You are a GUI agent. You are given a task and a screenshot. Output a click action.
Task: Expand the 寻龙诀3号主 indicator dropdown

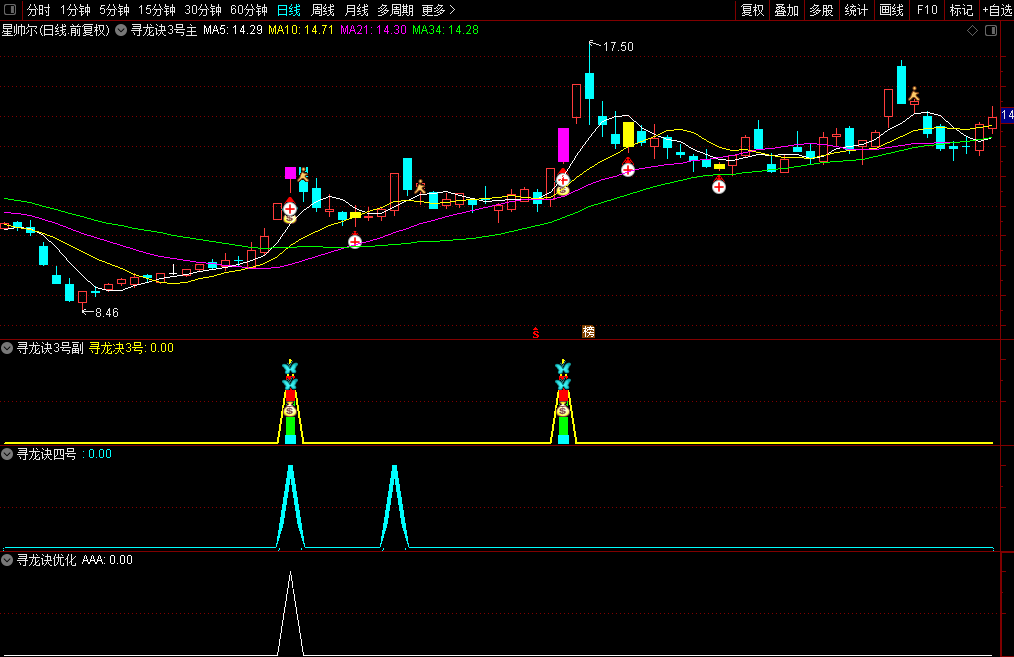pyautogui.click(x=121, y=30)
